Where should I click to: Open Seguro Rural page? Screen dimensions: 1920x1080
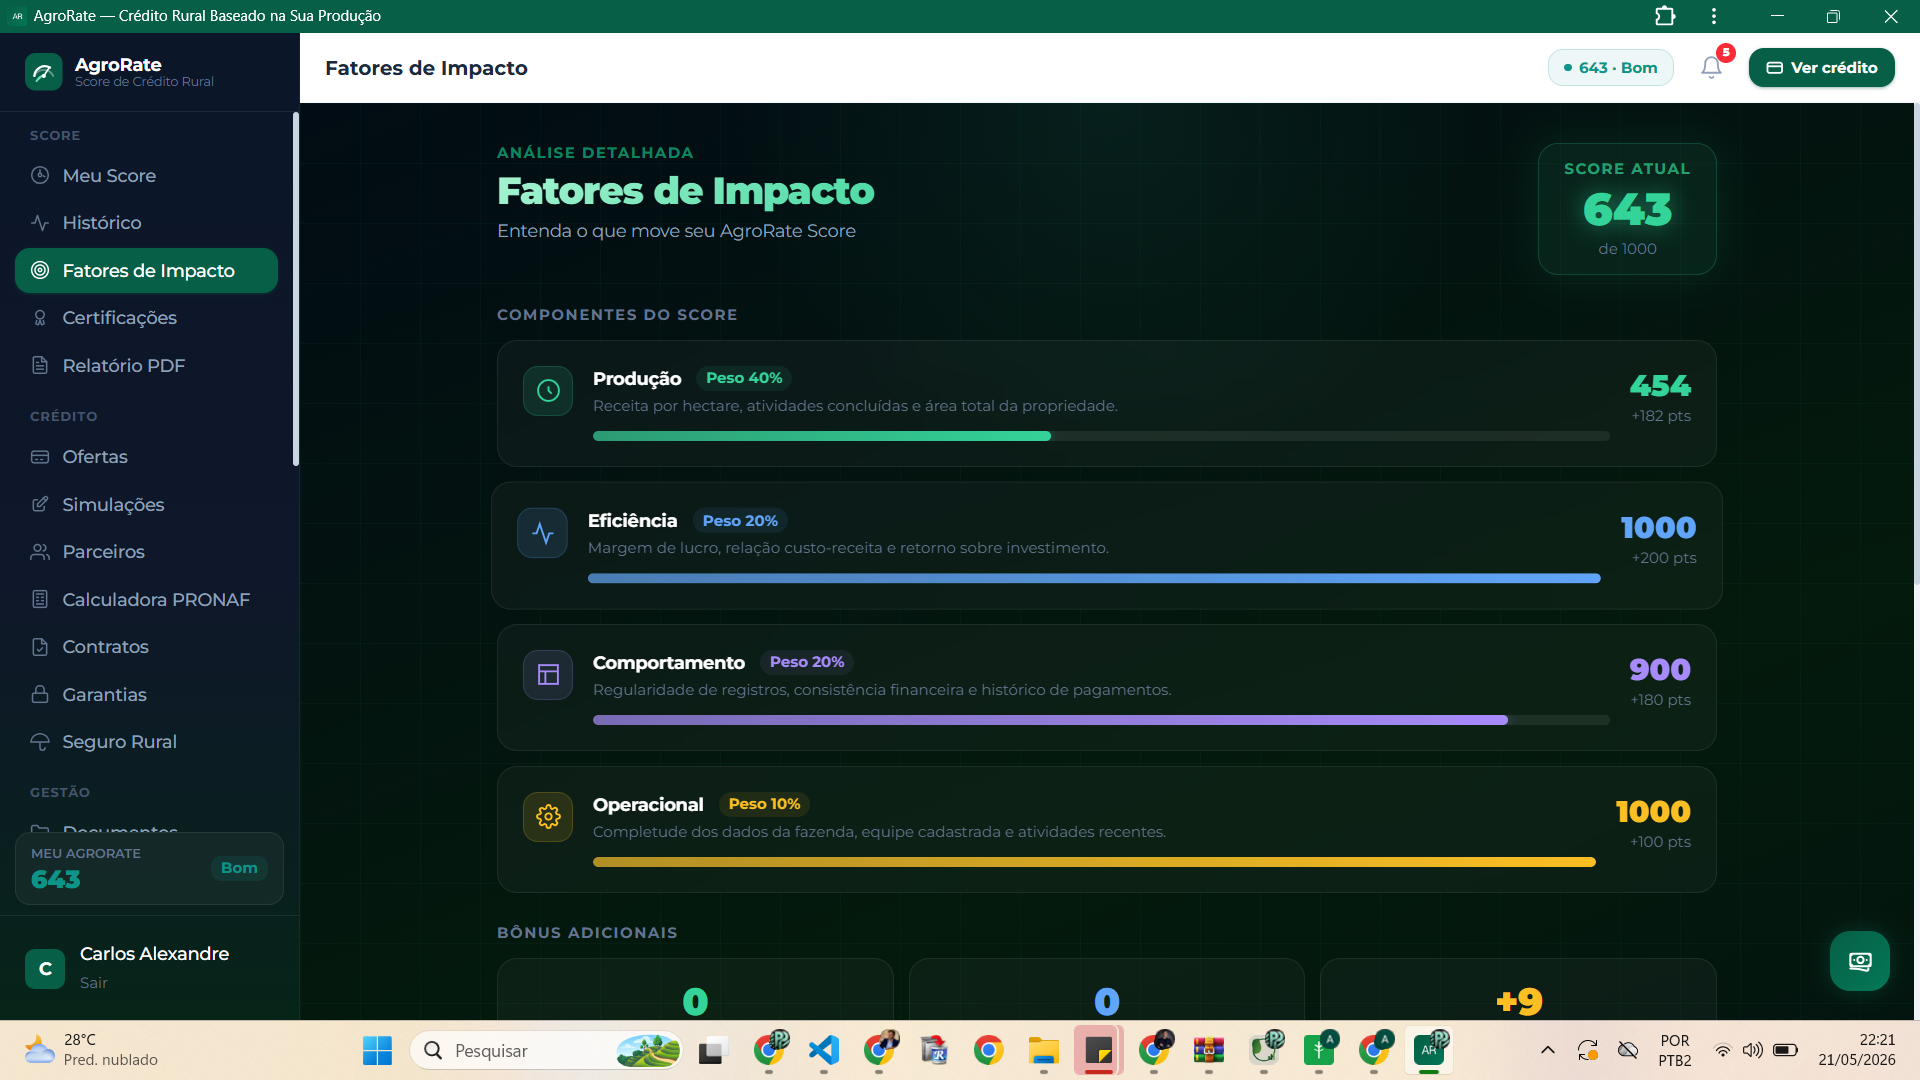pyautogui.click(x=146, y=742)
